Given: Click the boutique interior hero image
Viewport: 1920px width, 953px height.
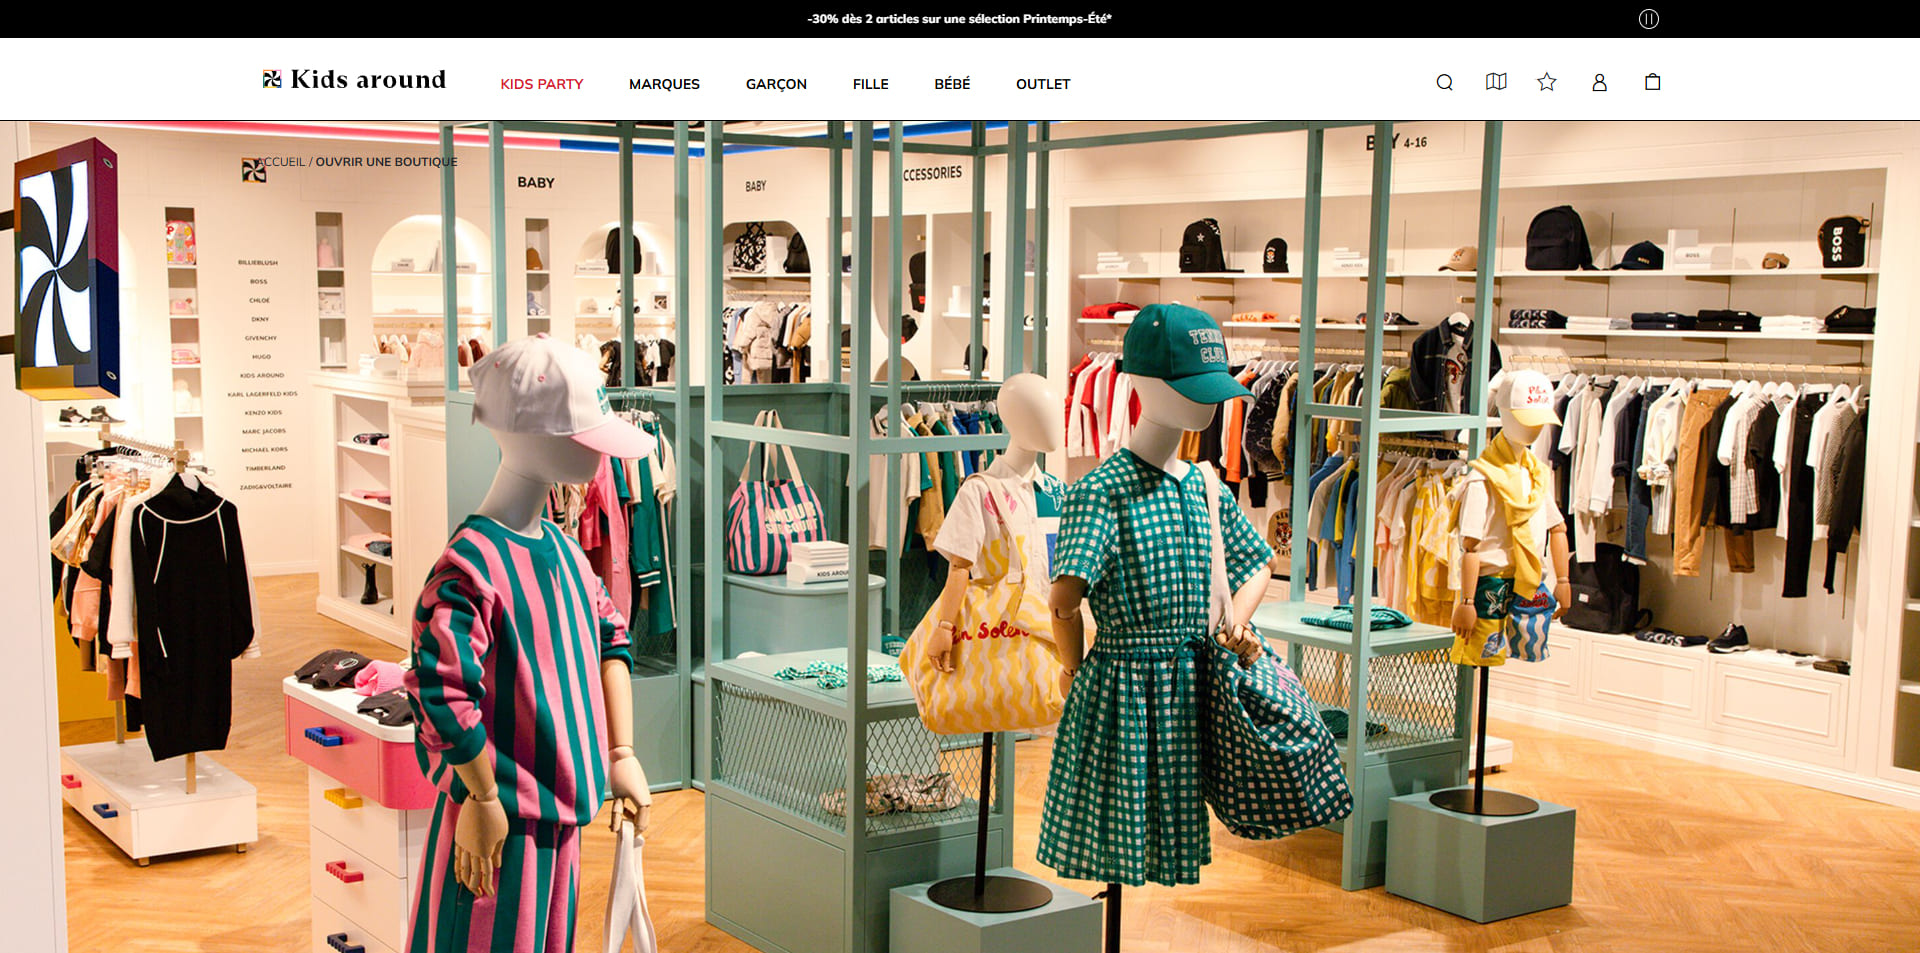Looking at the screenshot, I should (x=960, y=537).
